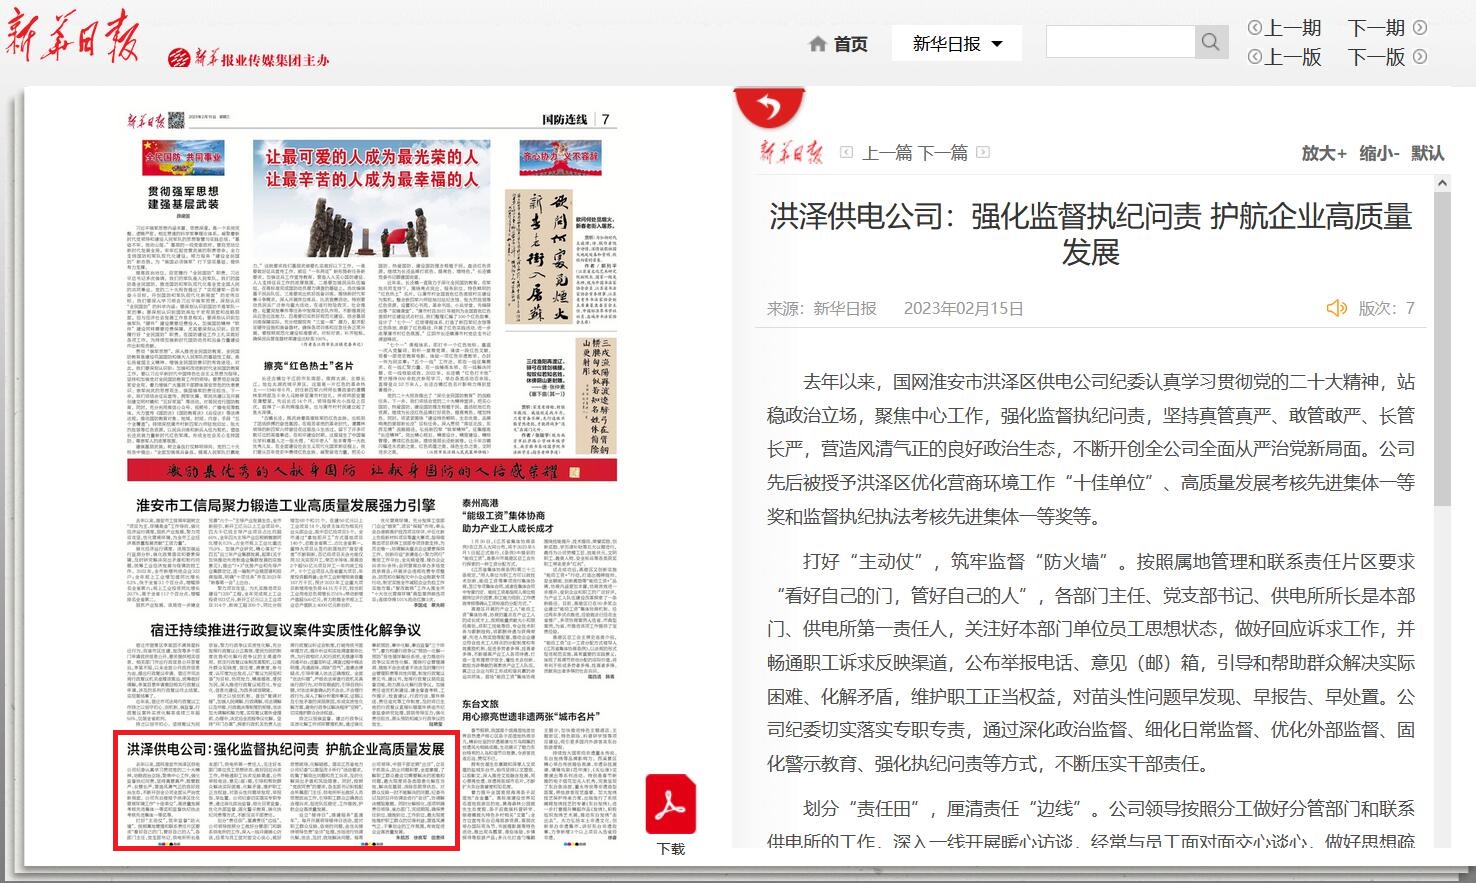Click the speaker audio icon

point(1336,308)
